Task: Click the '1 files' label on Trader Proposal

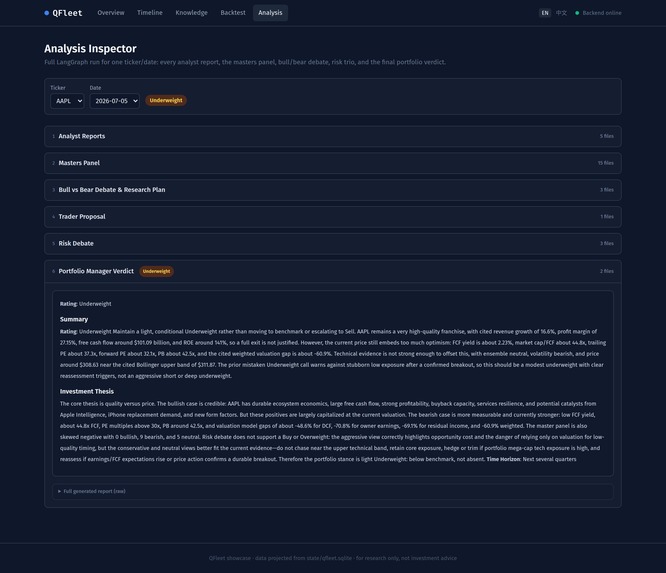Action: click(607, 217)
